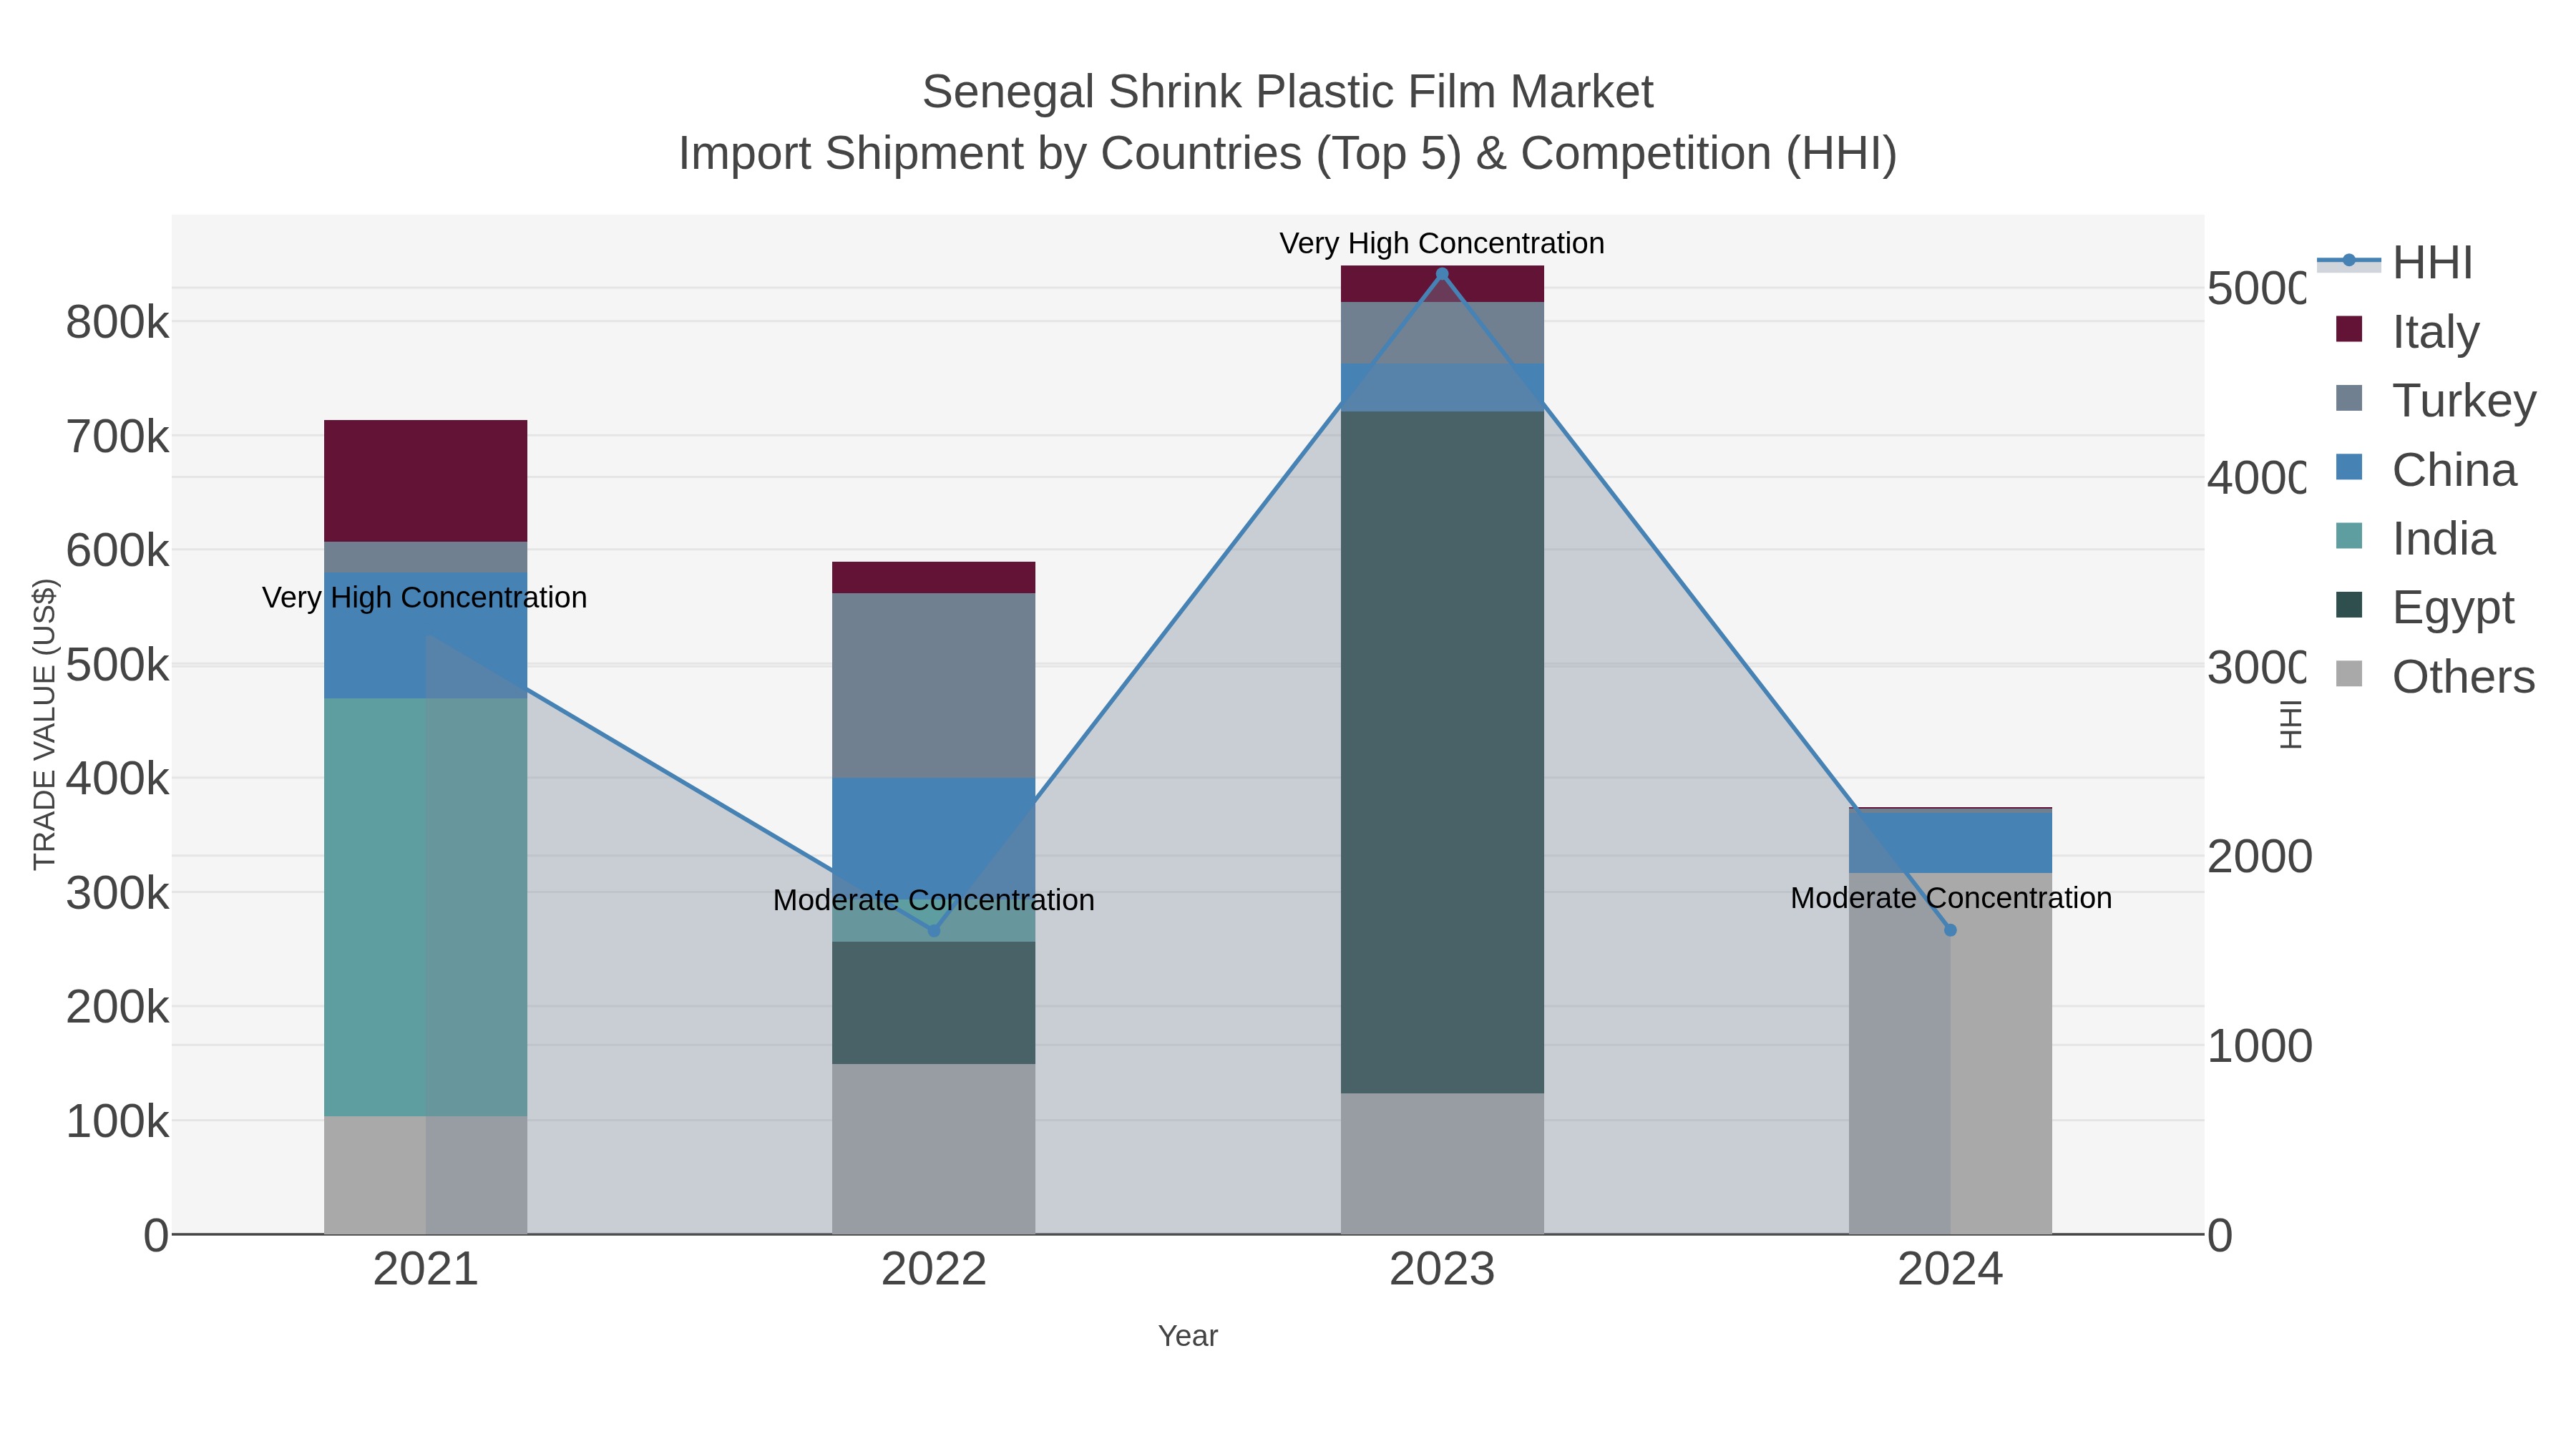Click the Egypt segment of the 2022 bar
Viewport: 2576px width, 1449px height.
934,1003
